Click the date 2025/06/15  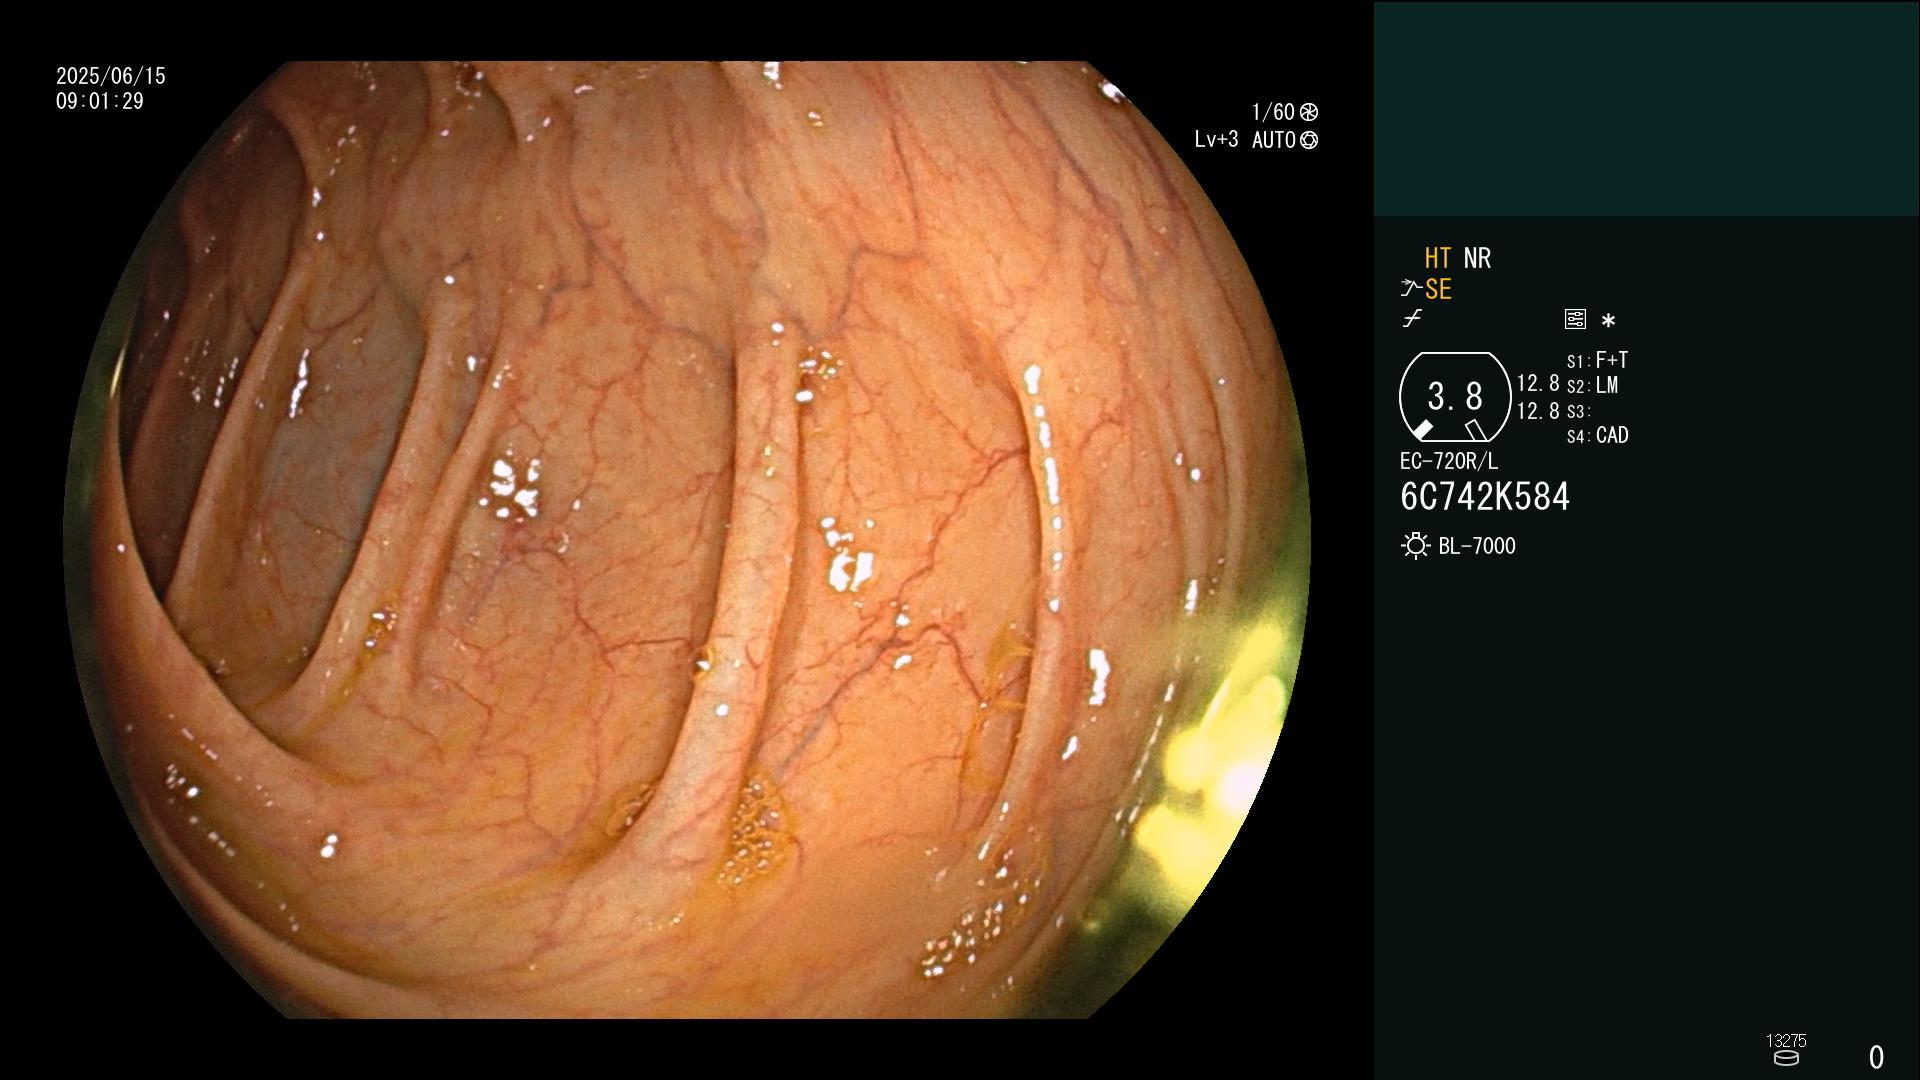point(111,76)
